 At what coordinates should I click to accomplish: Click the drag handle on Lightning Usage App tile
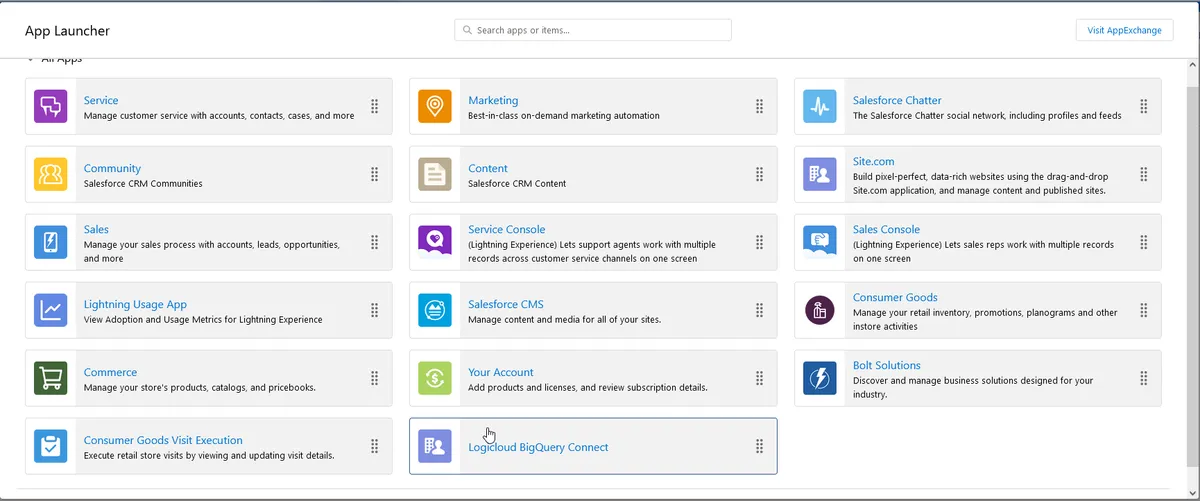374,310
